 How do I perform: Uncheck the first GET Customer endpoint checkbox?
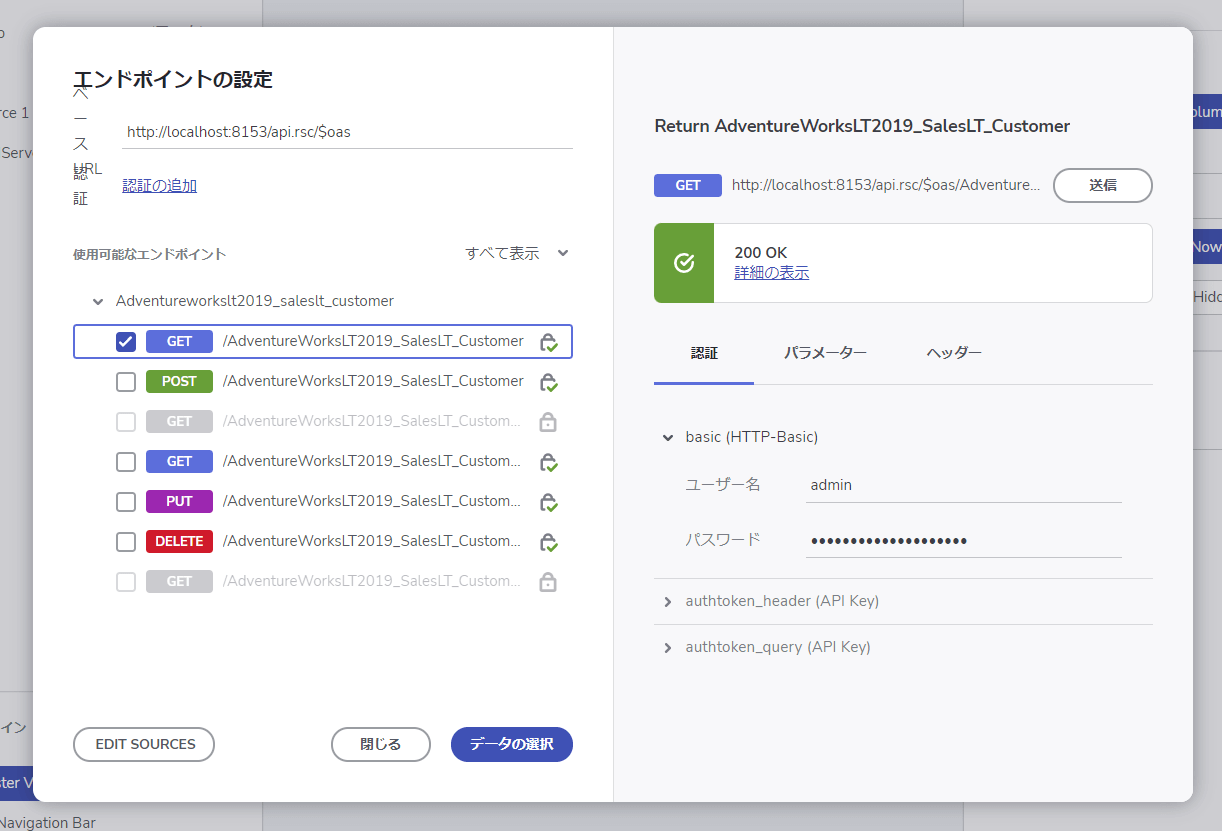point(126,342)
